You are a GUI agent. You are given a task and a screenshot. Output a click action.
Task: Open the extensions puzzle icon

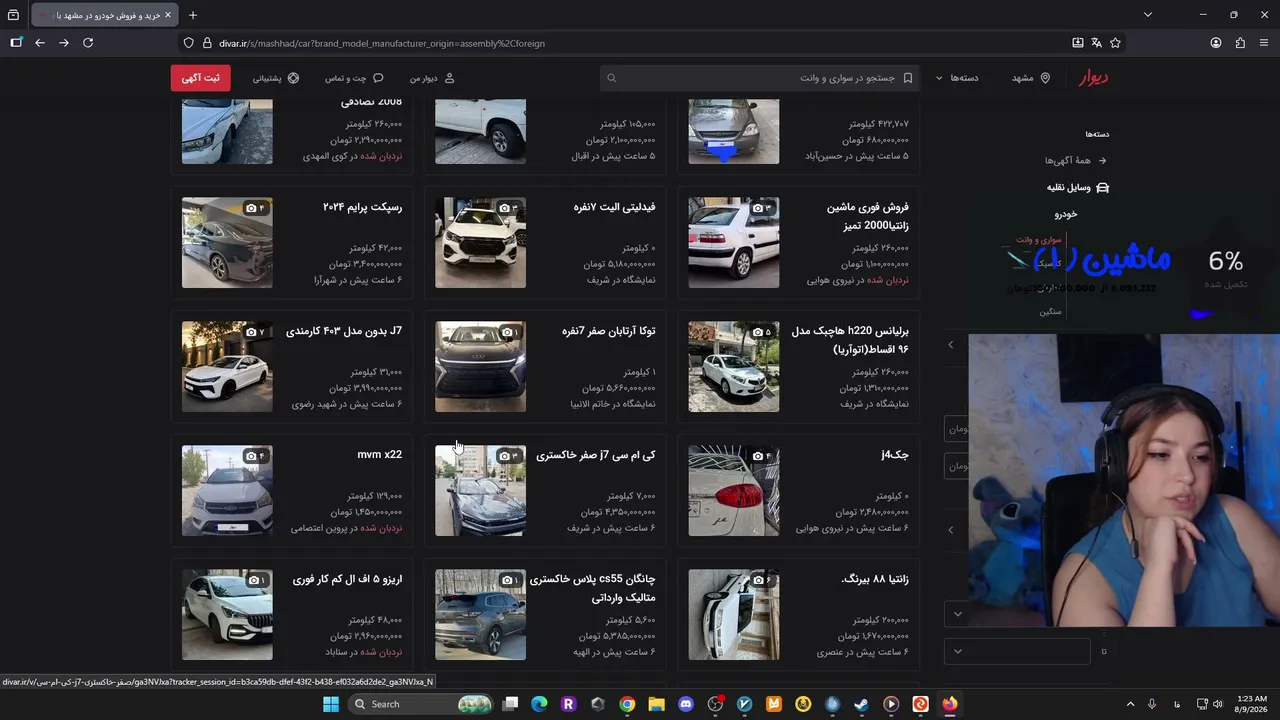point(1241,43)
